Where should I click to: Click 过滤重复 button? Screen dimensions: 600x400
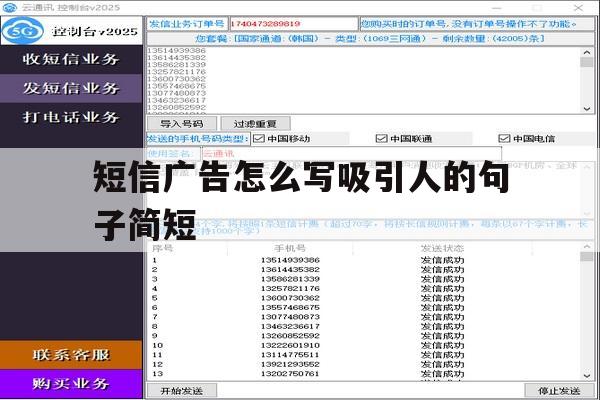pyautogui.click(x=255, y=124)
